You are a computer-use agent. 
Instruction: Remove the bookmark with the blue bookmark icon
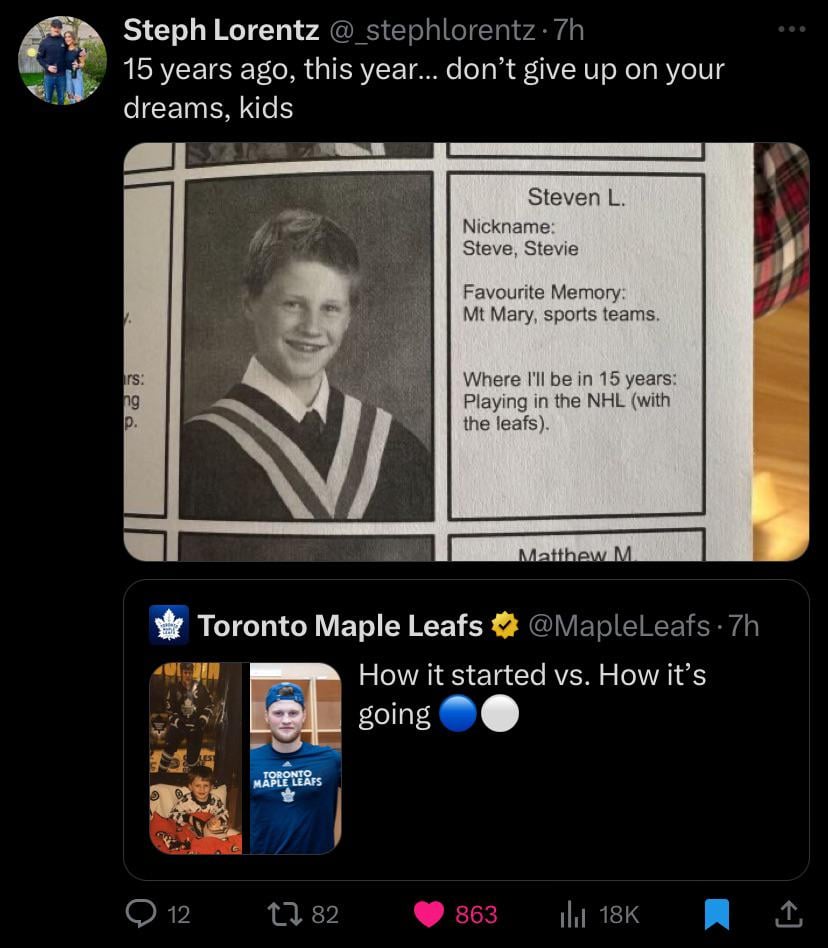pos(715,913)
